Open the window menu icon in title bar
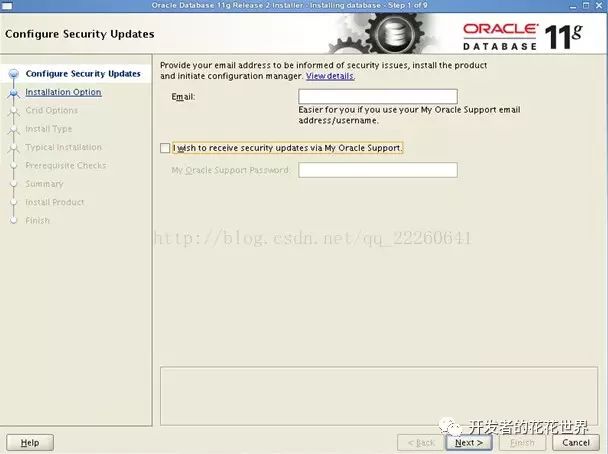The height and width of the screenshot is (454, 608). point(7,5)
